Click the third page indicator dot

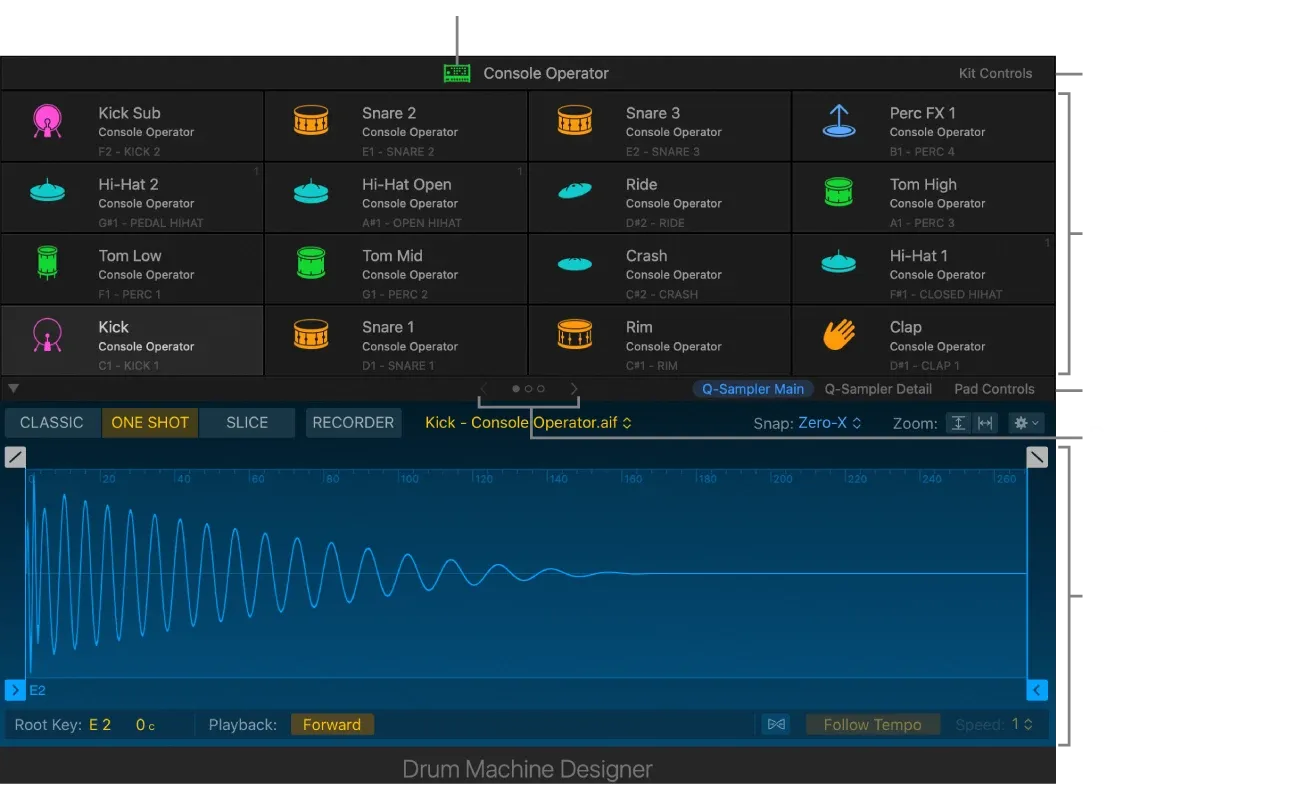[541, 389]
